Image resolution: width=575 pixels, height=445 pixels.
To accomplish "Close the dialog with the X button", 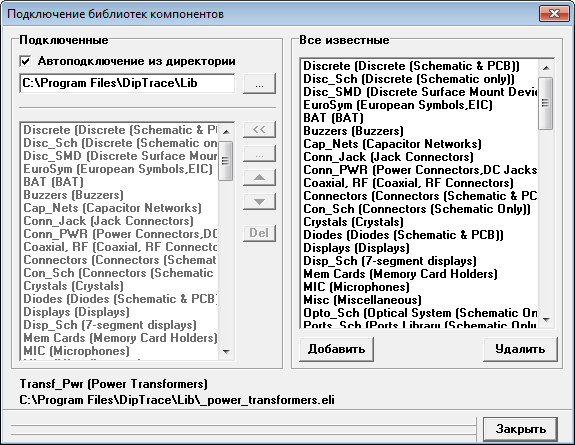I will pyautogui.click(x=555, y=14).
